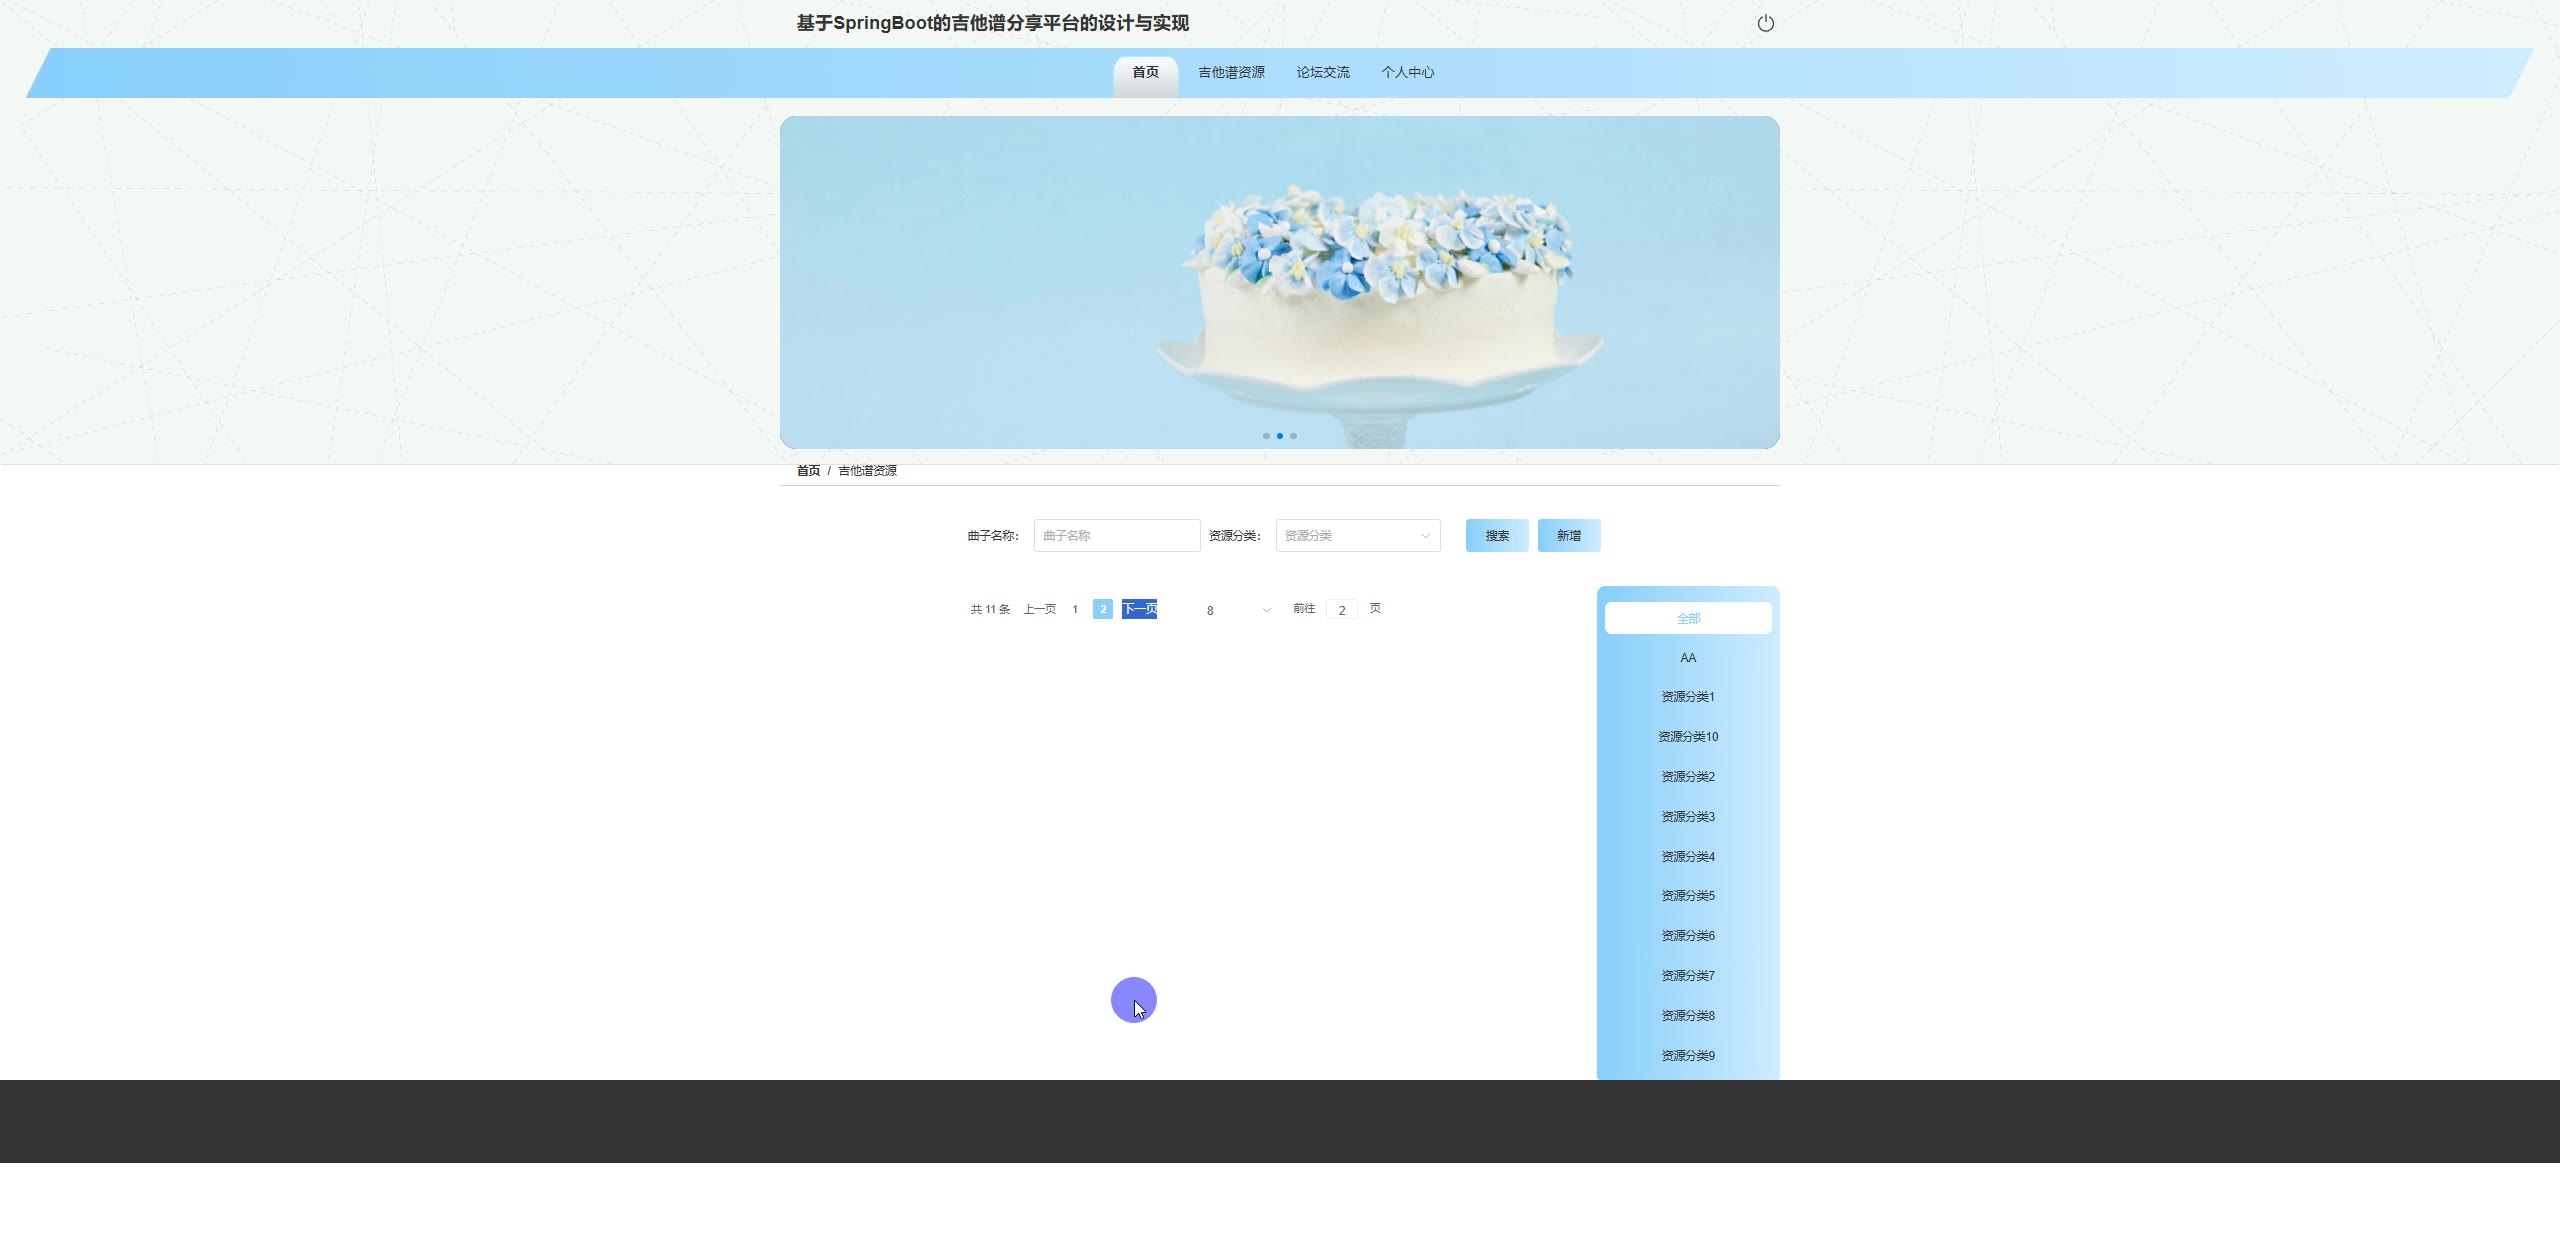
Task: Click the middle carousel indicator dot
Action: [x=1279, y=436]
